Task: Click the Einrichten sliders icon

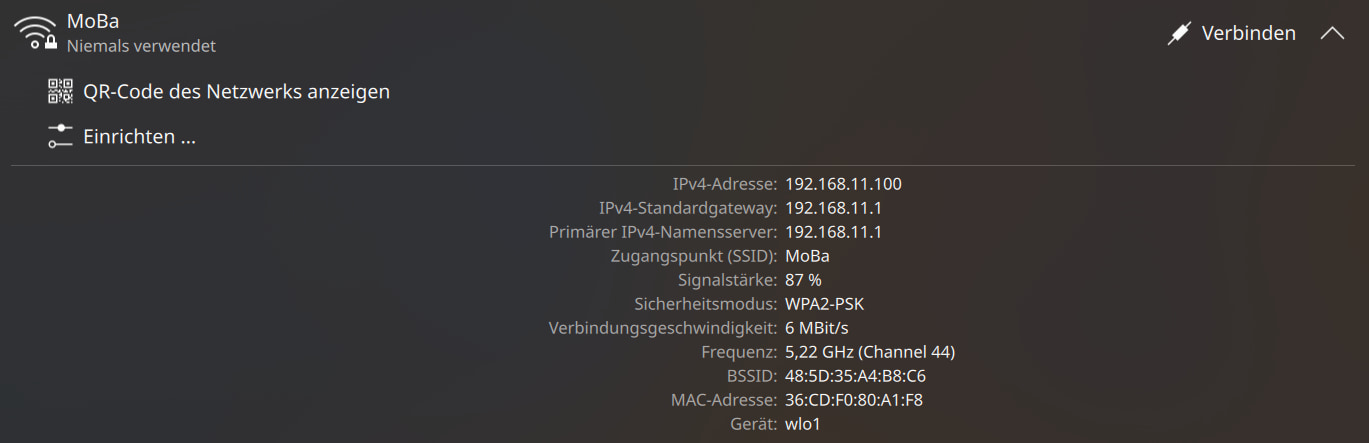Action: point(61,137)
